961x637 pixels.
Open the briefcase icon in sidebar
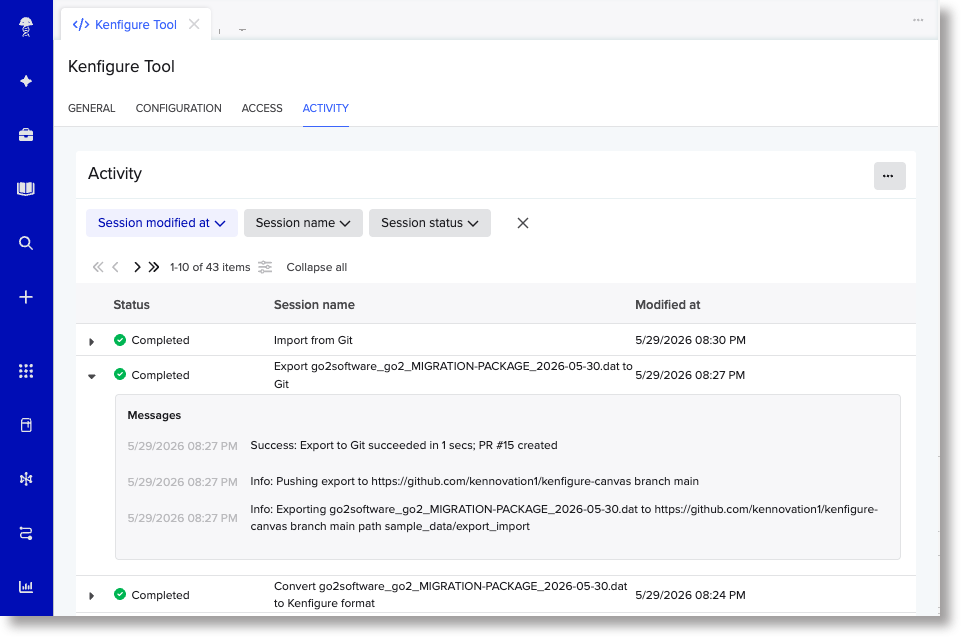pos(26,135)
